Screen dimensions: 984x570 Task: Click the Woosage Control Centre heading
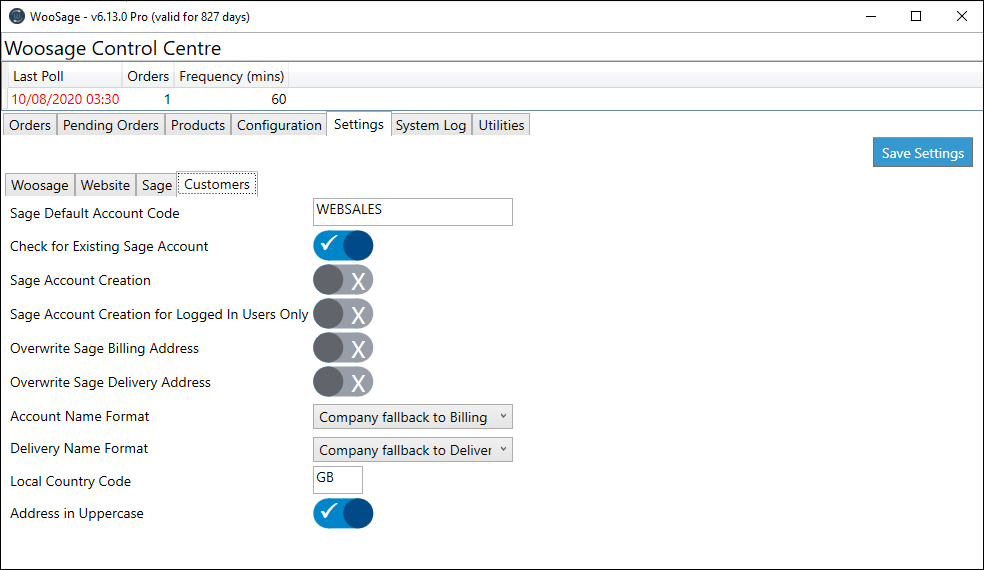tap(113, 48)
